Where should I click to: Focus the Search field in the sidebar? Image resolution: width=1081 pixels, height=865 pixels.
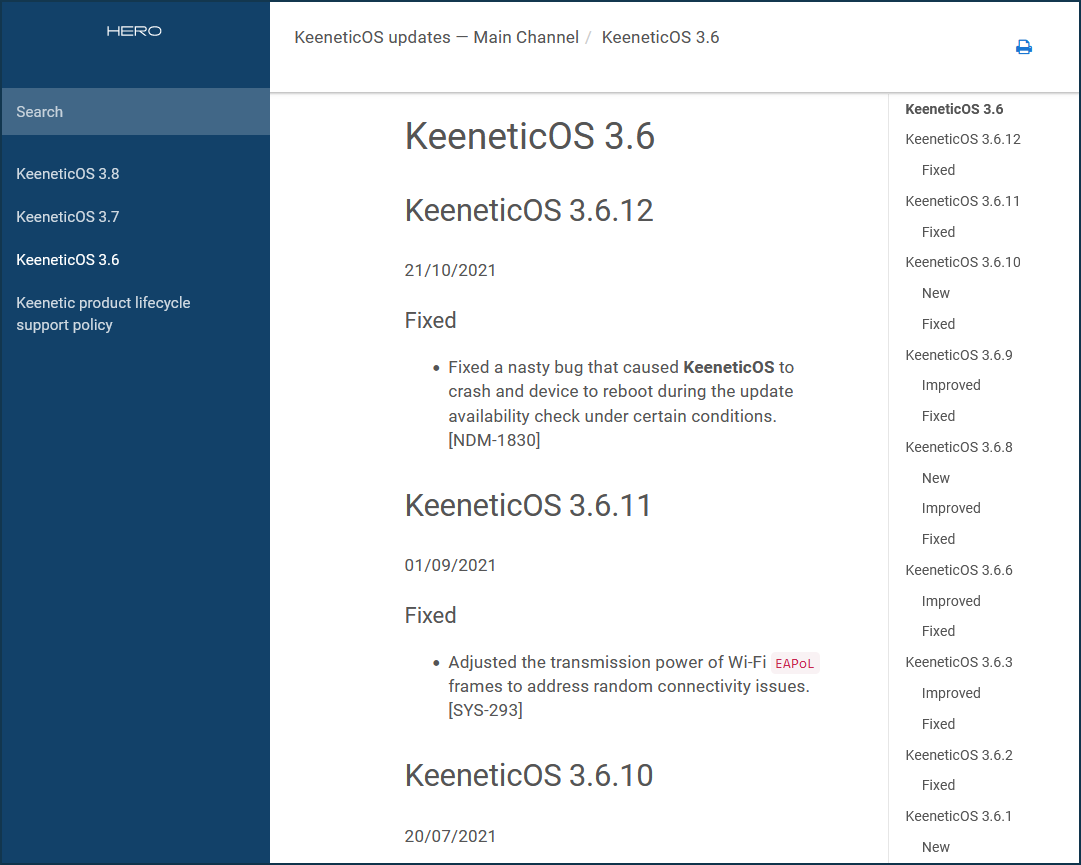click(x=136, y=112)
